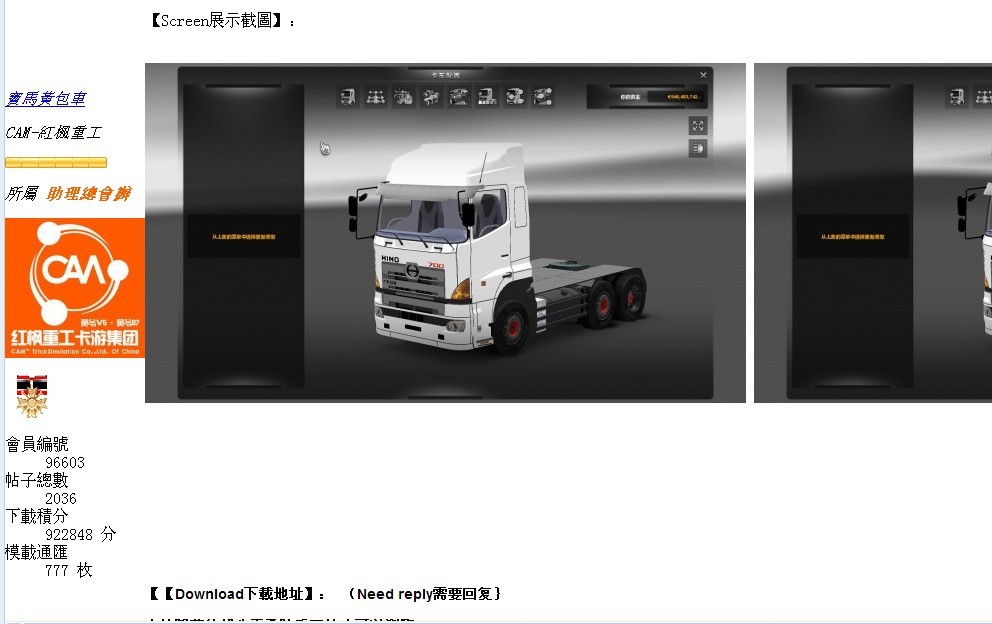The width and height of the screenshot is (992, 624).
Task: Click the 會員編號 label
Action: (x=37, y=444)
